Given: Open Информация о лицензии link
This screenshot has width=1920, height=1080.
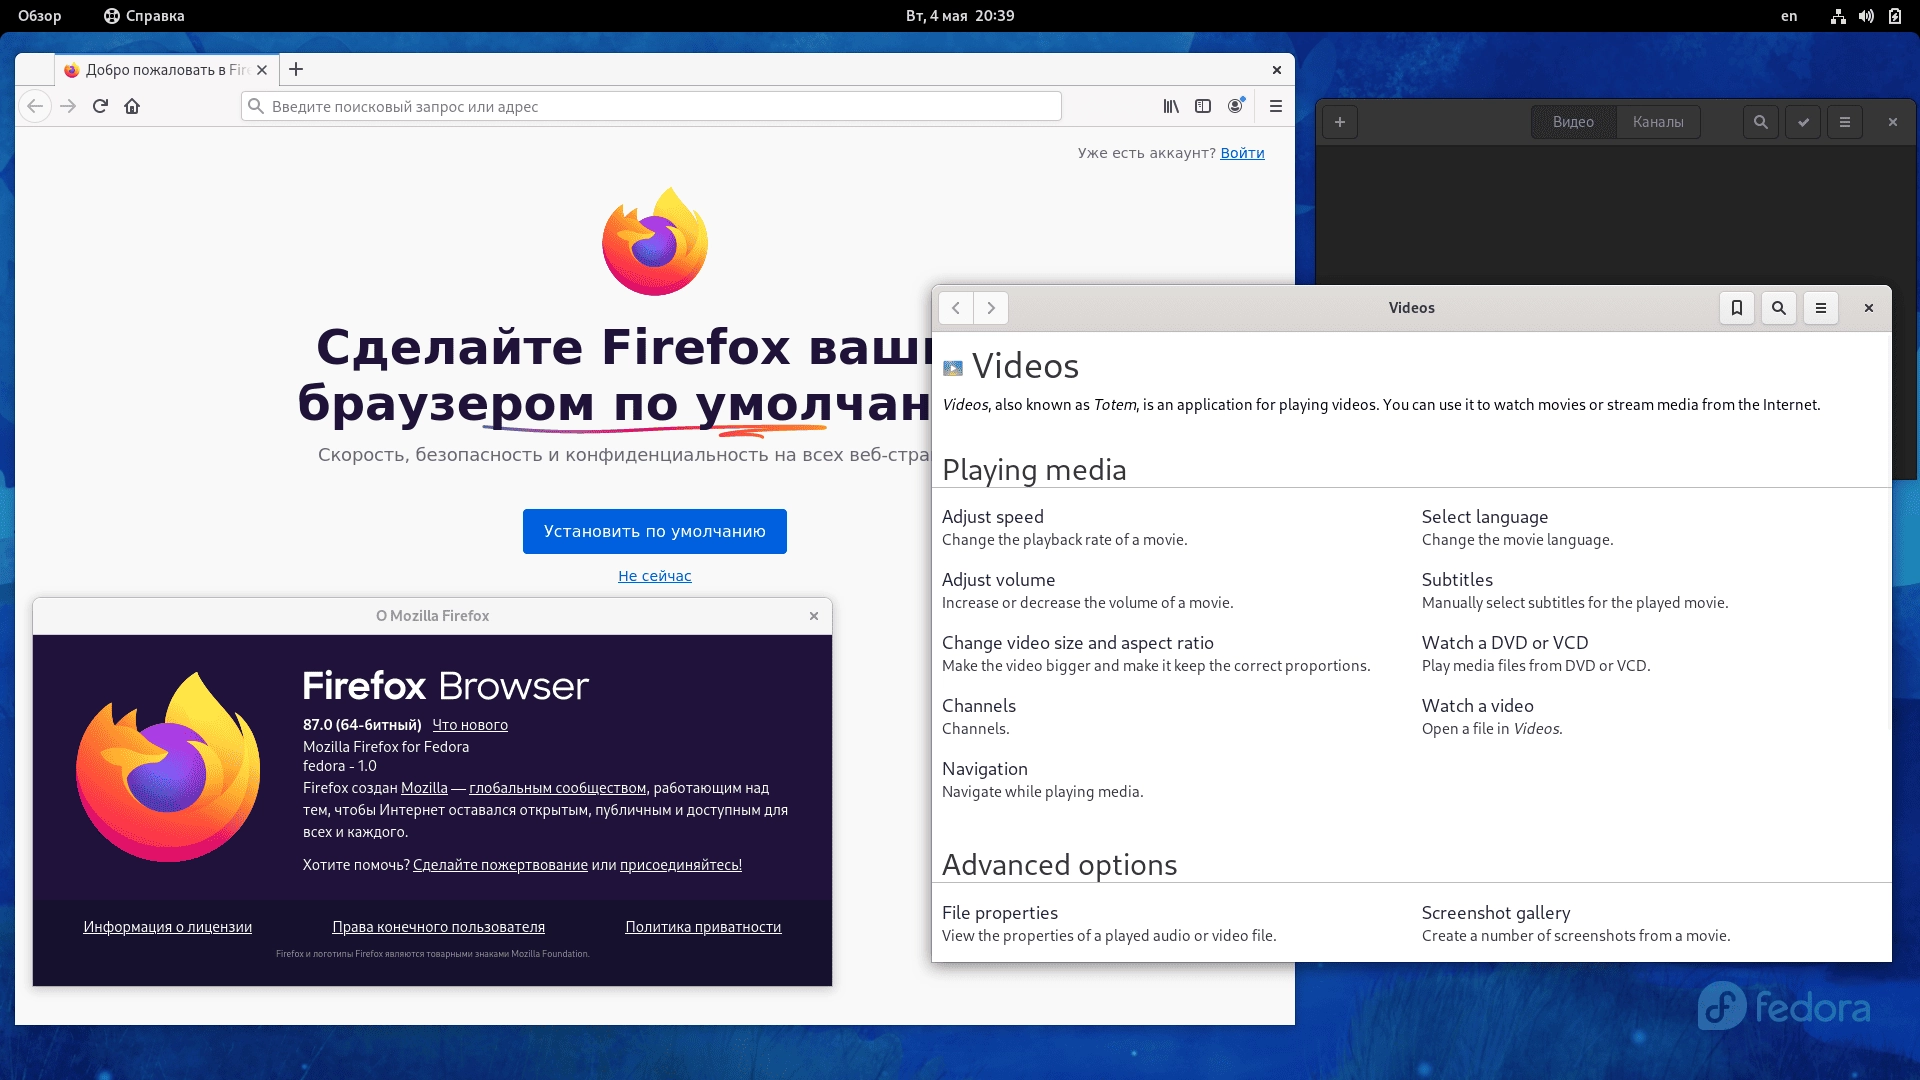Looking at the screenshot, I should coord(167,927).
